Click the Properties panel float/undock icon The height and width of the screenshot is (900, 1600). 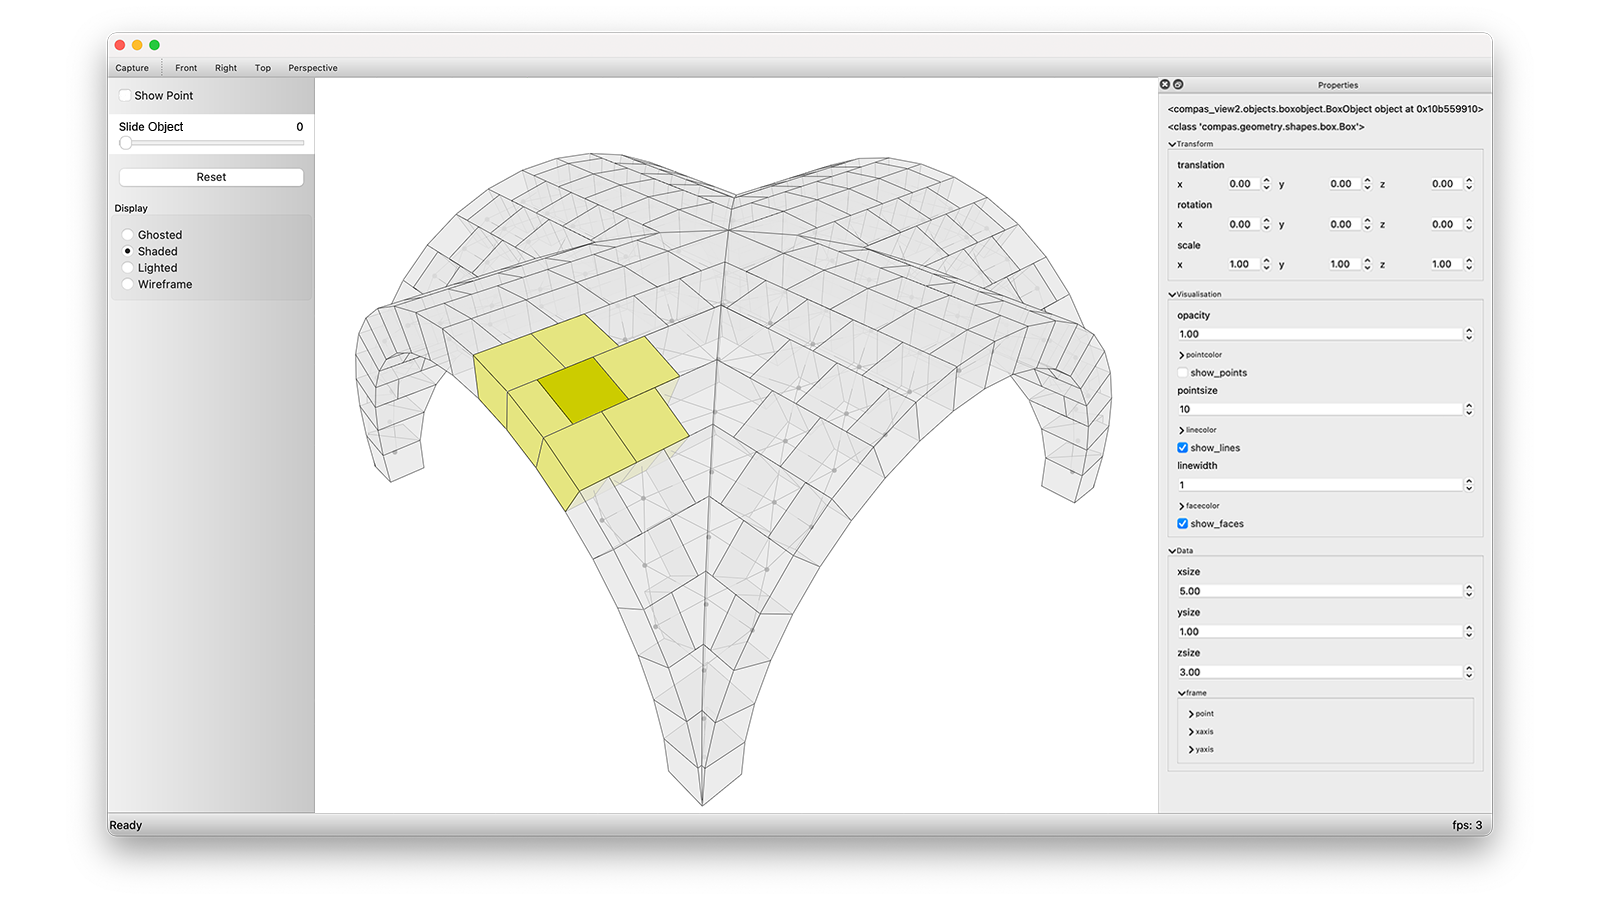point(1178,84)
